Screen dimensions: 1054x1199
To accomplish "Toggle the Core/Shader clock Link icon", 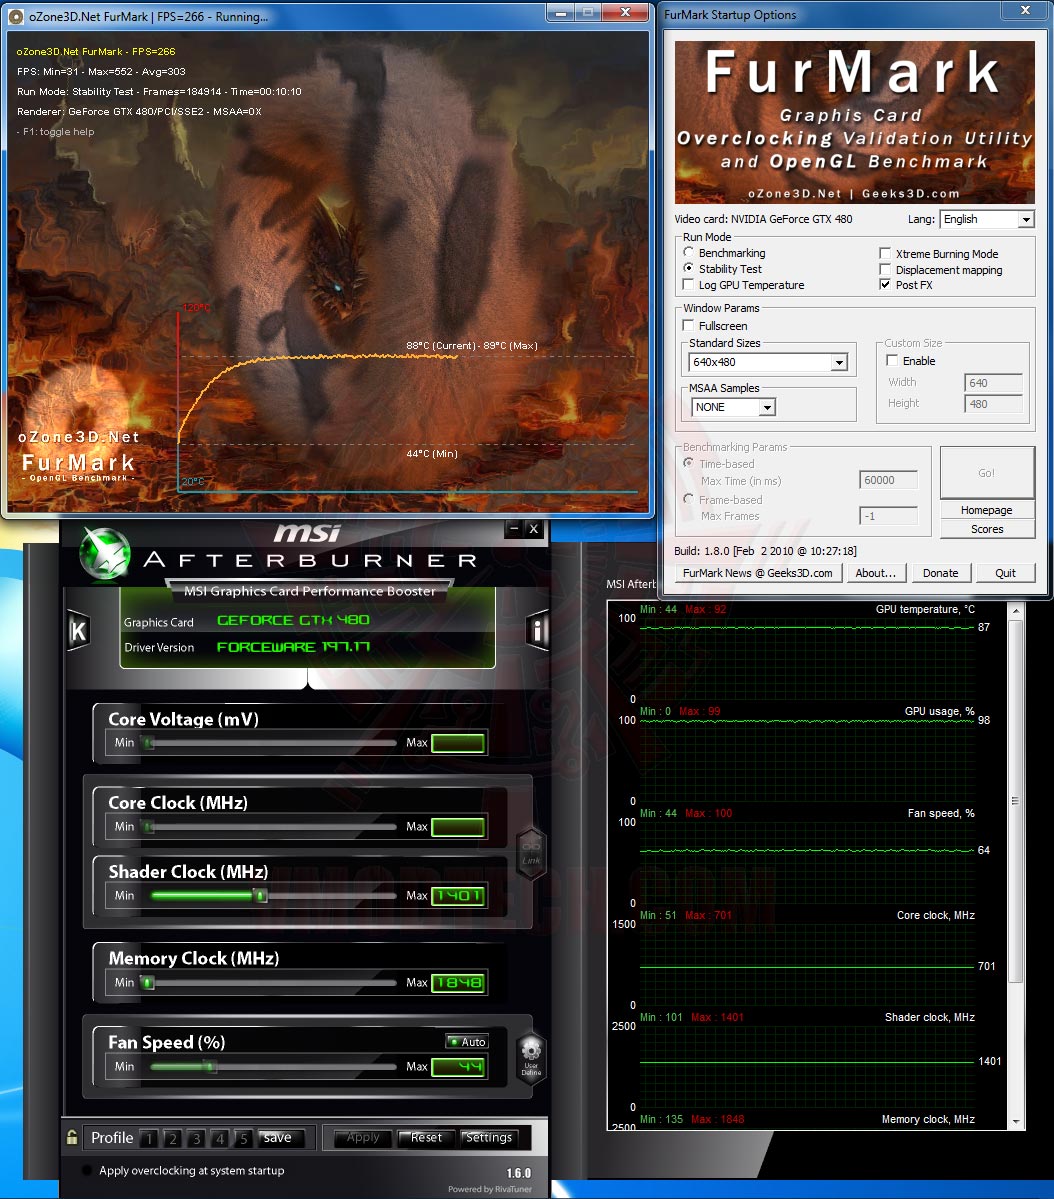I will pyautogui.click(x=531, y=853).
